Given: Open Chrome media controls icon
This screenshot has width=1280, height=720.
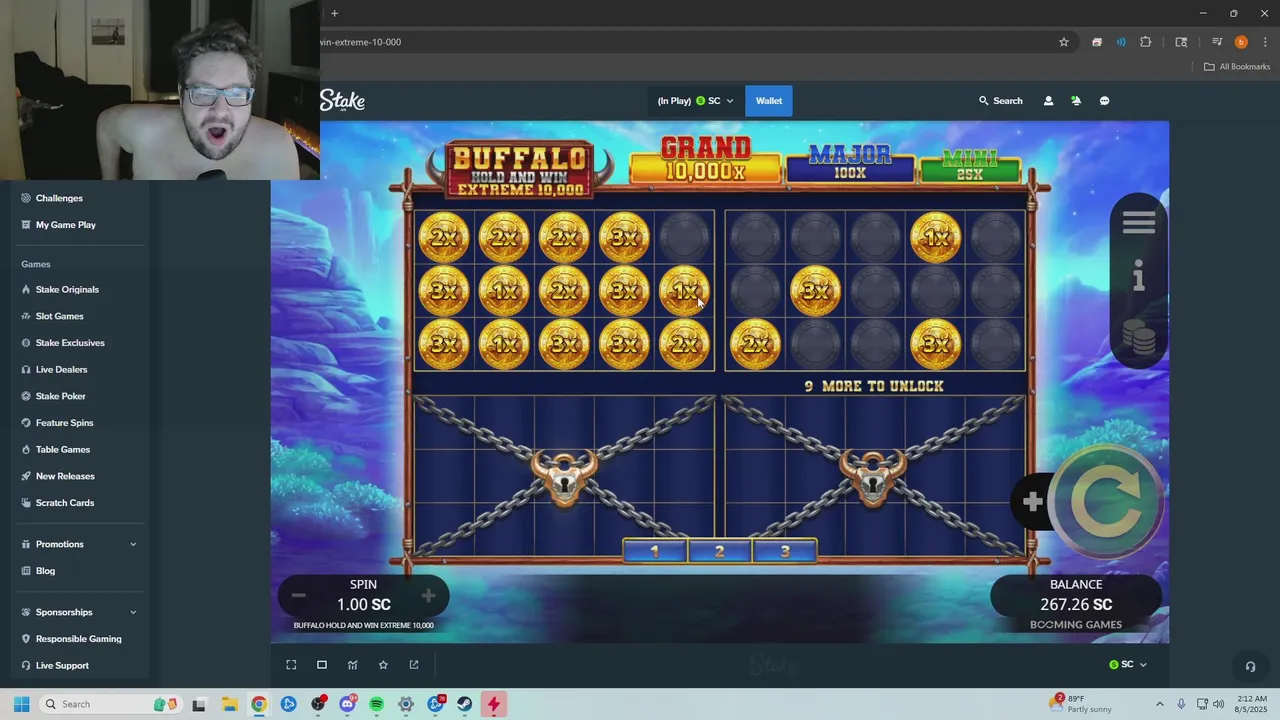Looking at the screenshot, I should pyautogui.click(x=1217, y=42).
